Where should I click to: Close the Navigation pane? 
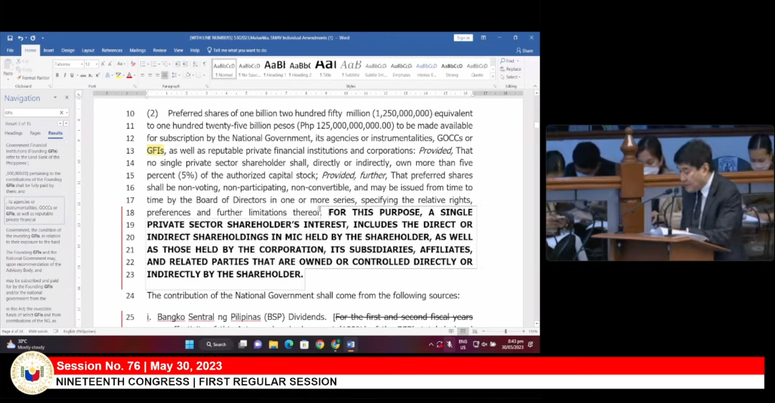point(67,97)
